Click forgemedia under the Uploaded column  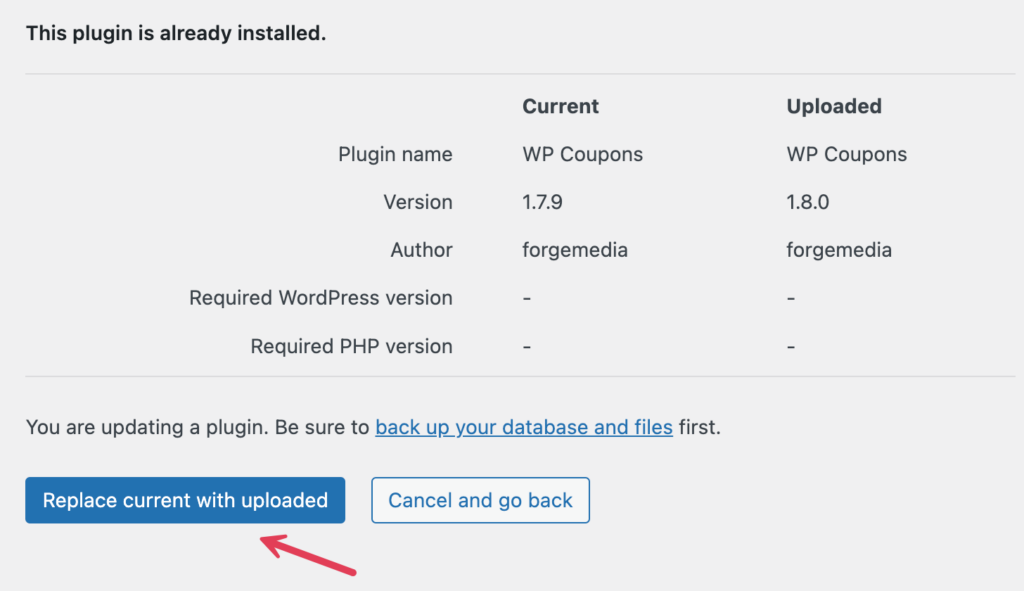[839, 250]
